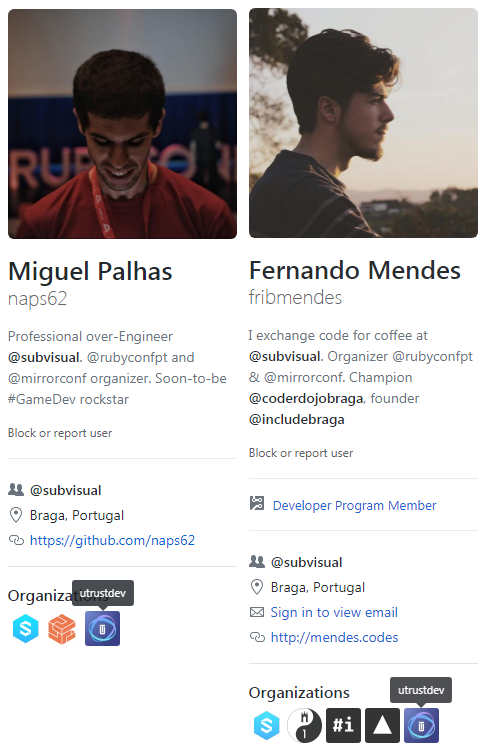This screenshot has height=756, width=490.
Task: Open Fernando's utrustdev organization avatar
Action: point(422,725)
